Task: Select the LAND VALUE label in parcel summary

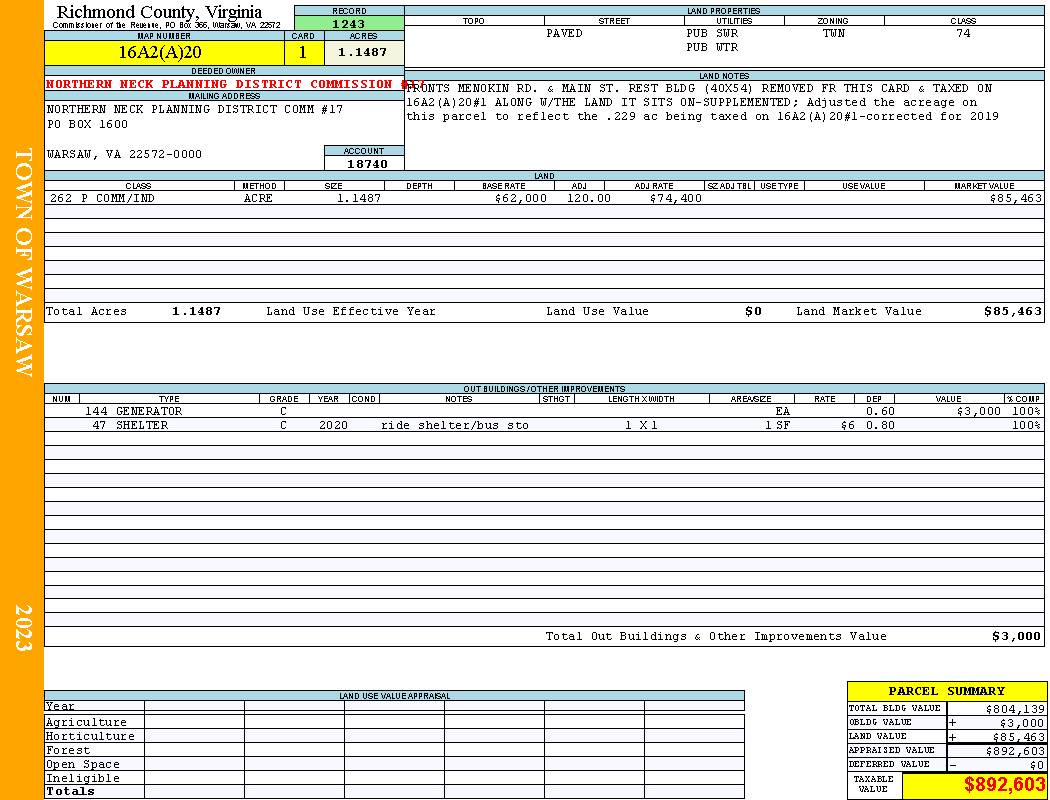Action: (x=877, y=736)
